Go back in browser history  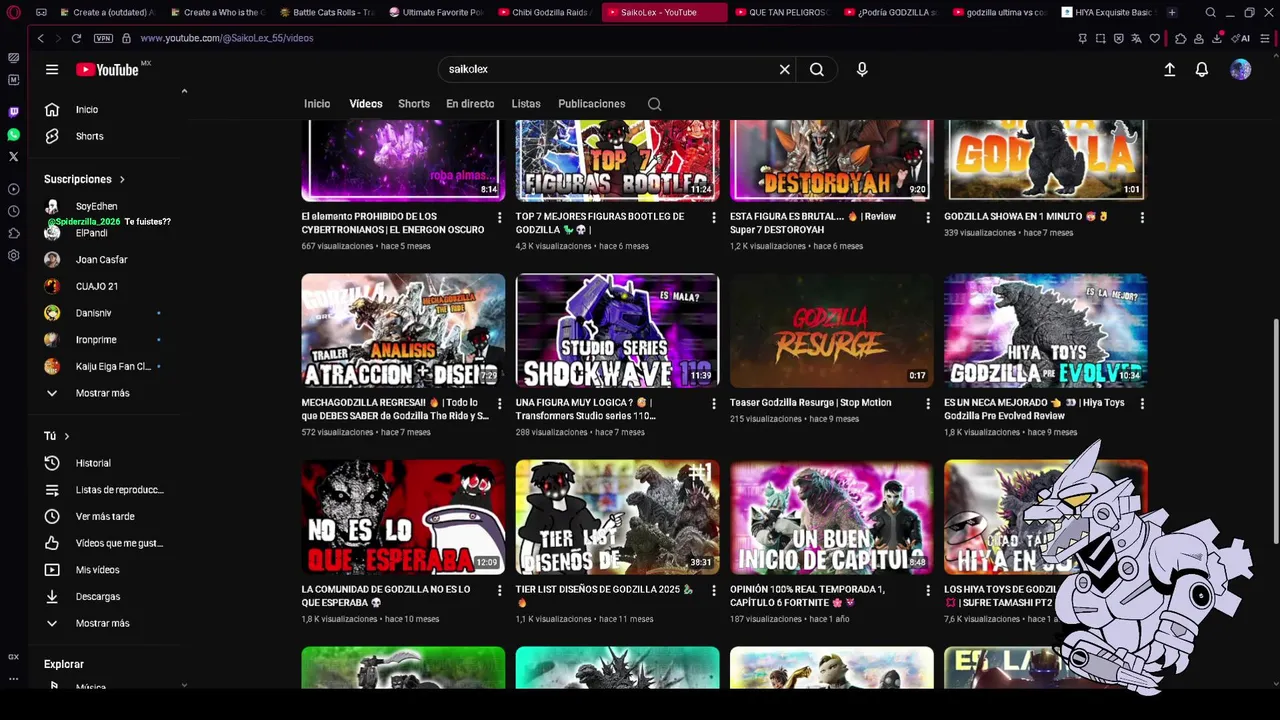pyautogui.click(x=40, y=38)
